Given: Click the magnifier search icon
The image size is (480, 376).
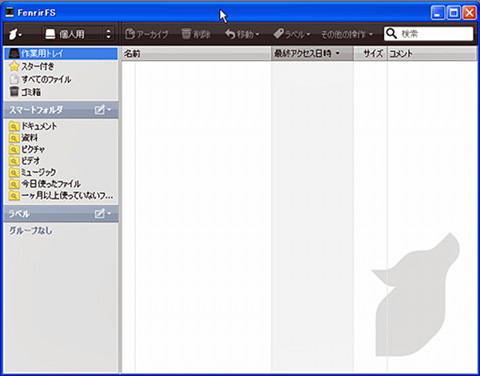Looking at the screenshot, I should point(391,34).
